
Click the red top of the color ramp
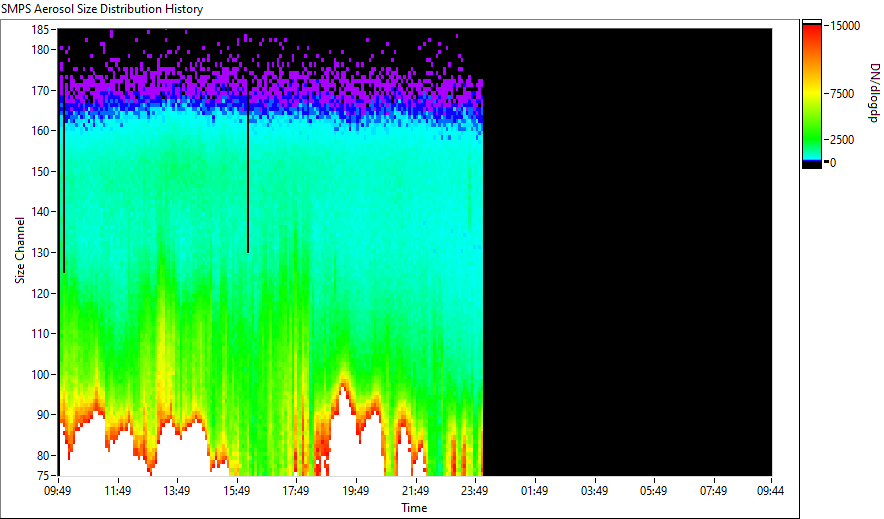(x=812, y=29)
